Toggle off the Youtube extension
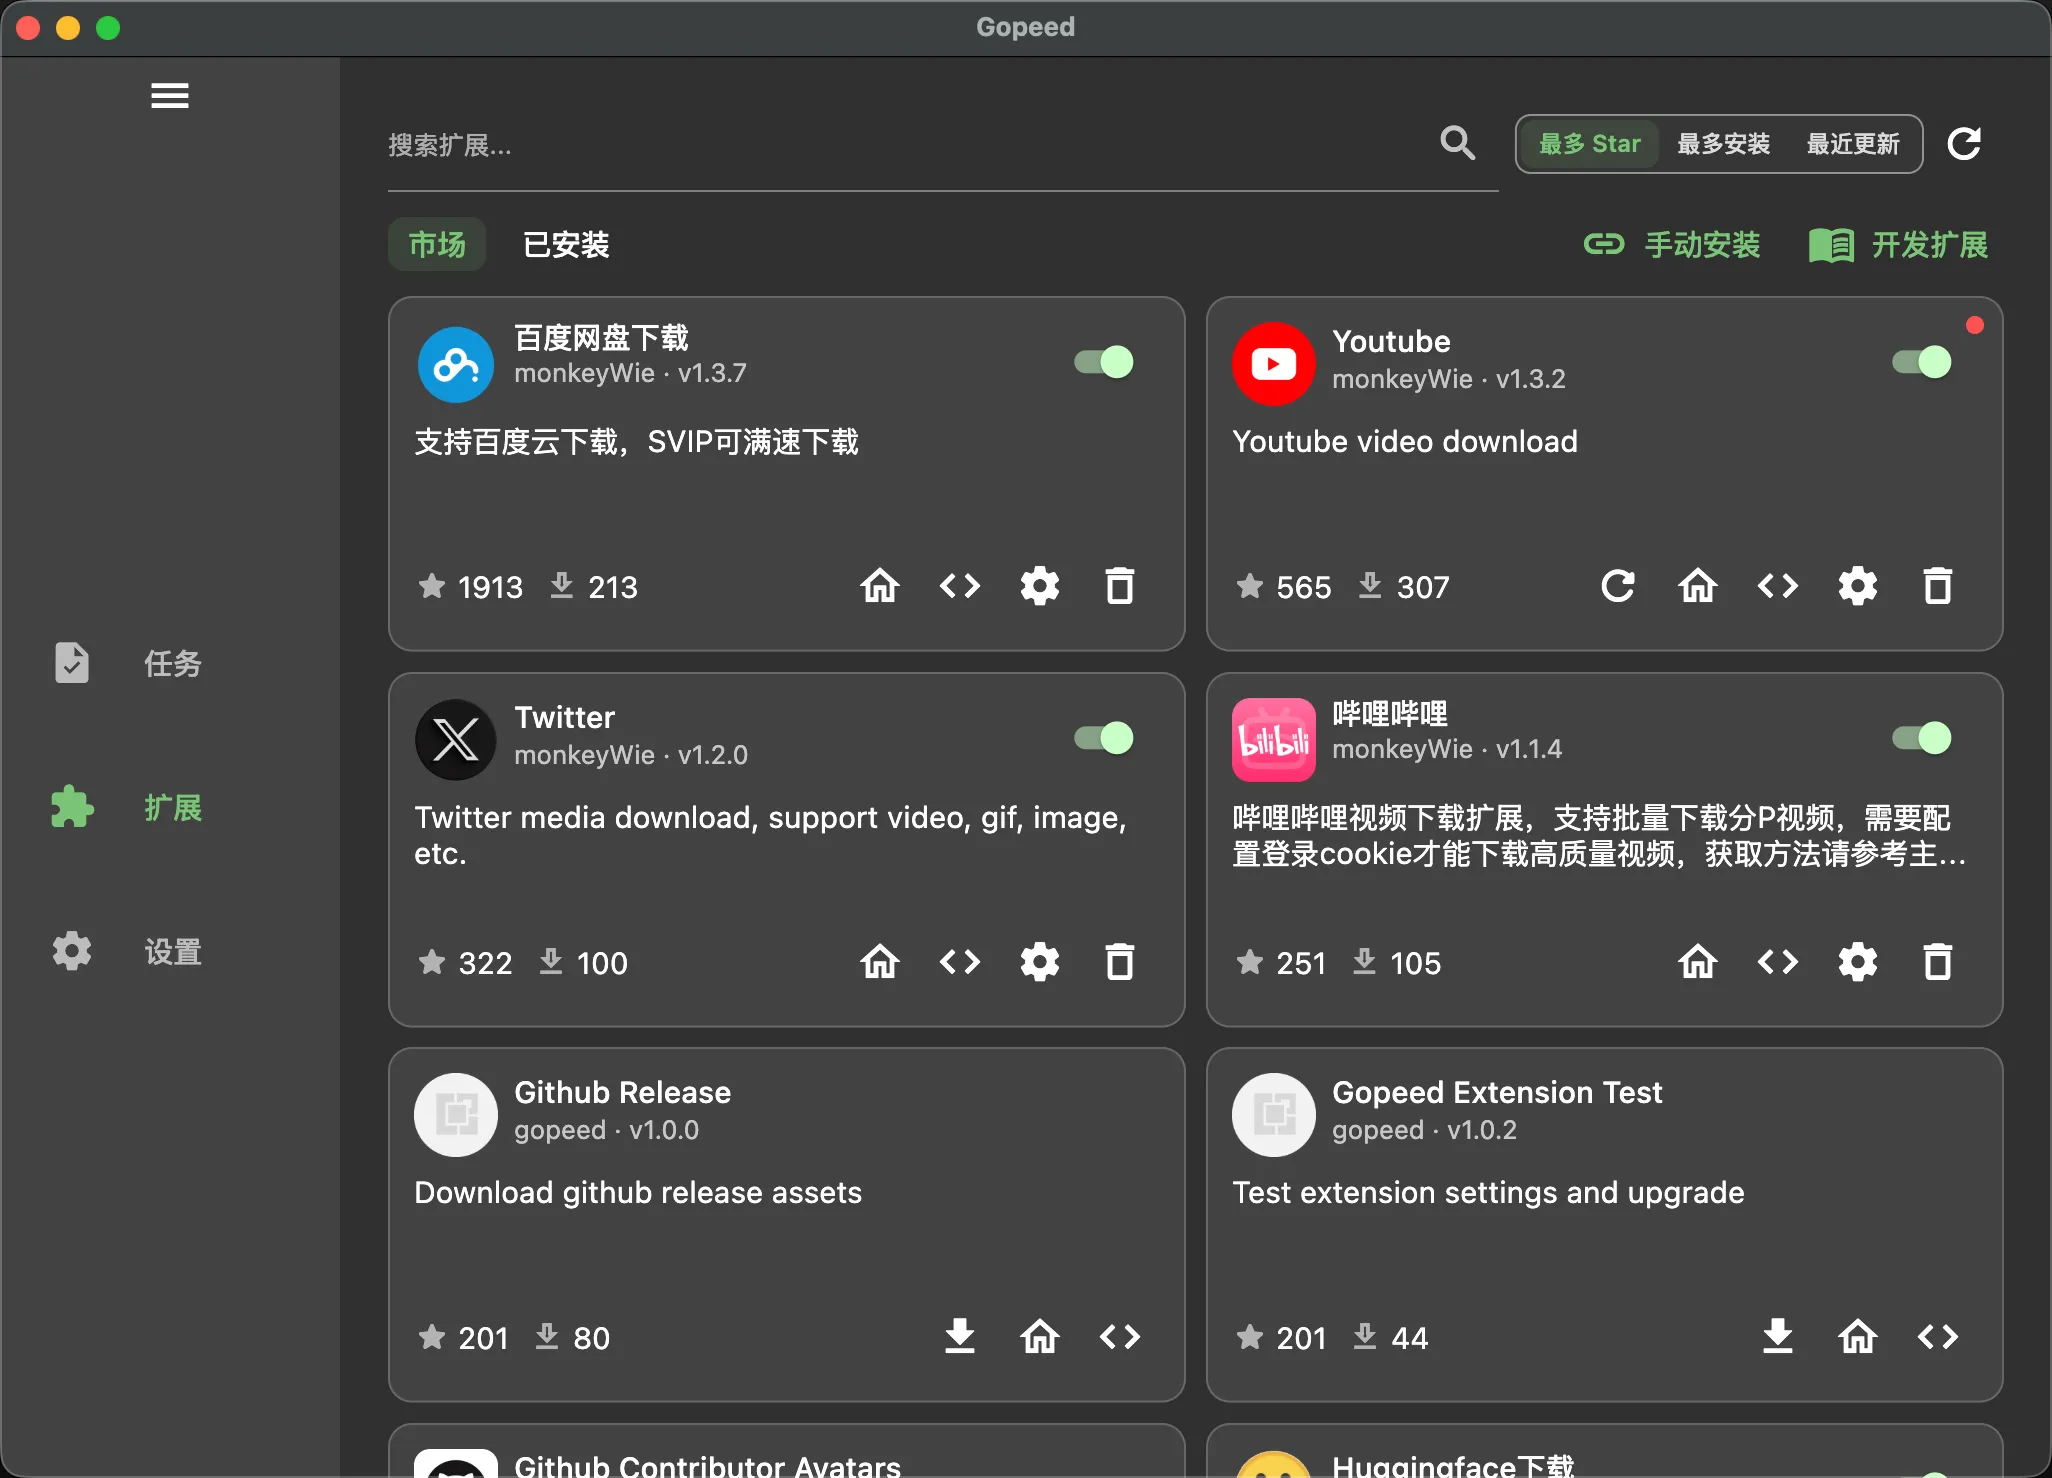Image resolution: width=2052 pixels, height=1478 pixels. [x=1921, y=362]
